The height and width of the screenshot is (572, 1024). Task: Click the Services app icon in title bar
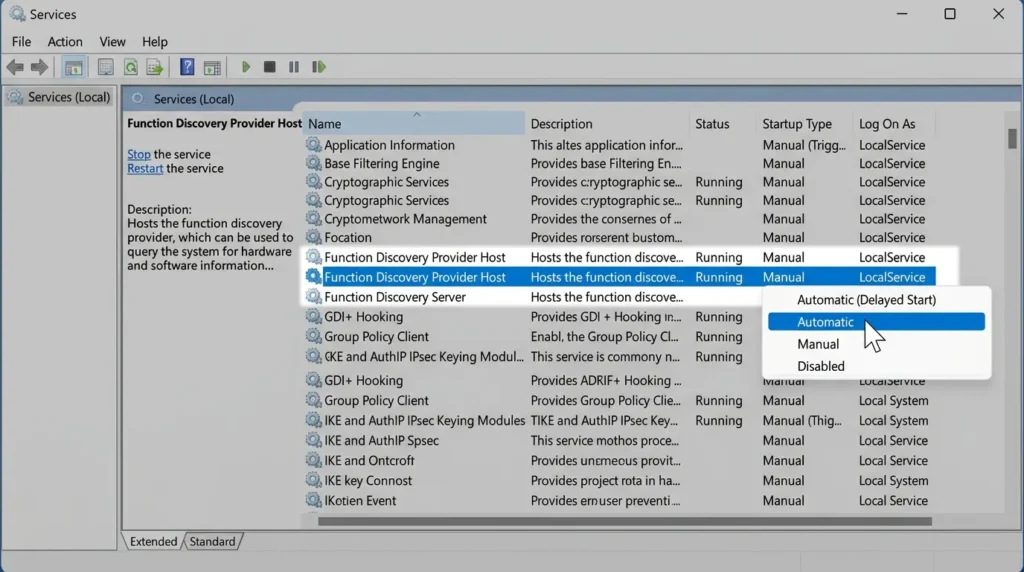[x=17, y=14]
